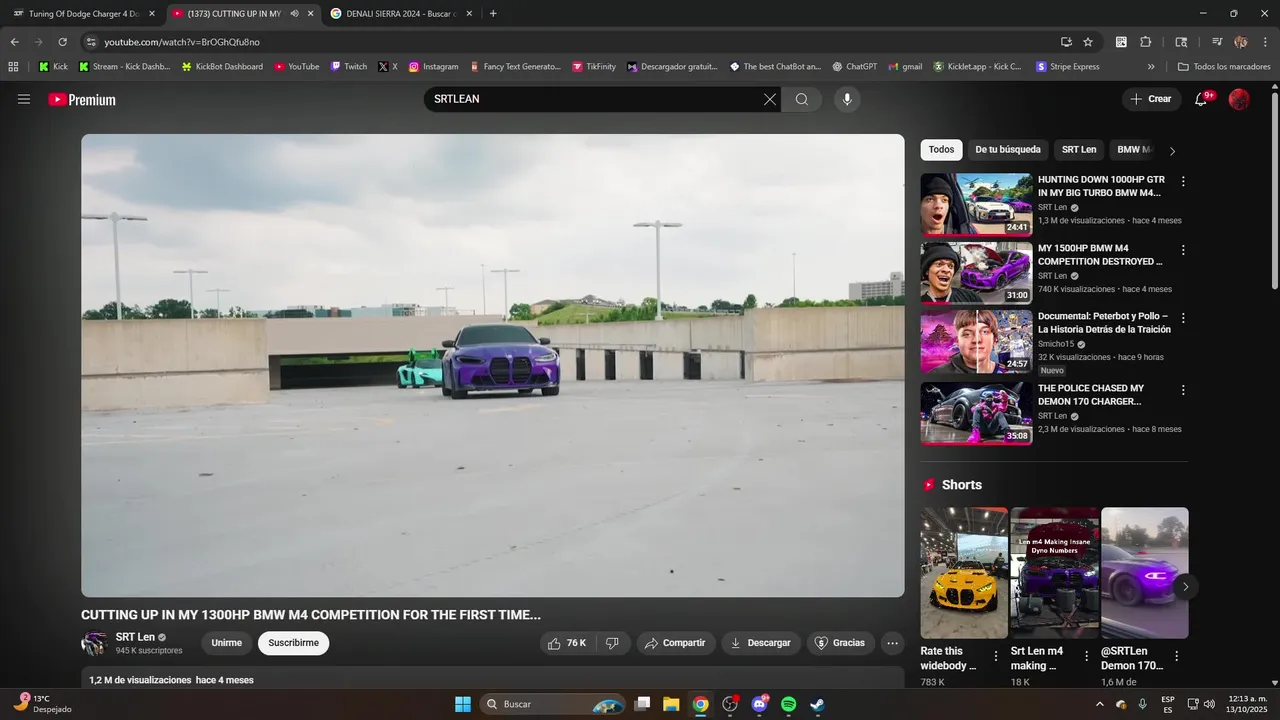Switch to Tuning Of Dodge Charger tab

pyautogui.click(x=84, y=14)
